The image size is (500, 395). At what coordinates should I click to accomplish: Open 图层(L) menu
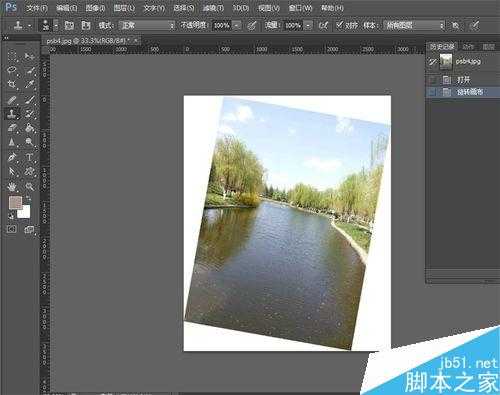point(124,8)
